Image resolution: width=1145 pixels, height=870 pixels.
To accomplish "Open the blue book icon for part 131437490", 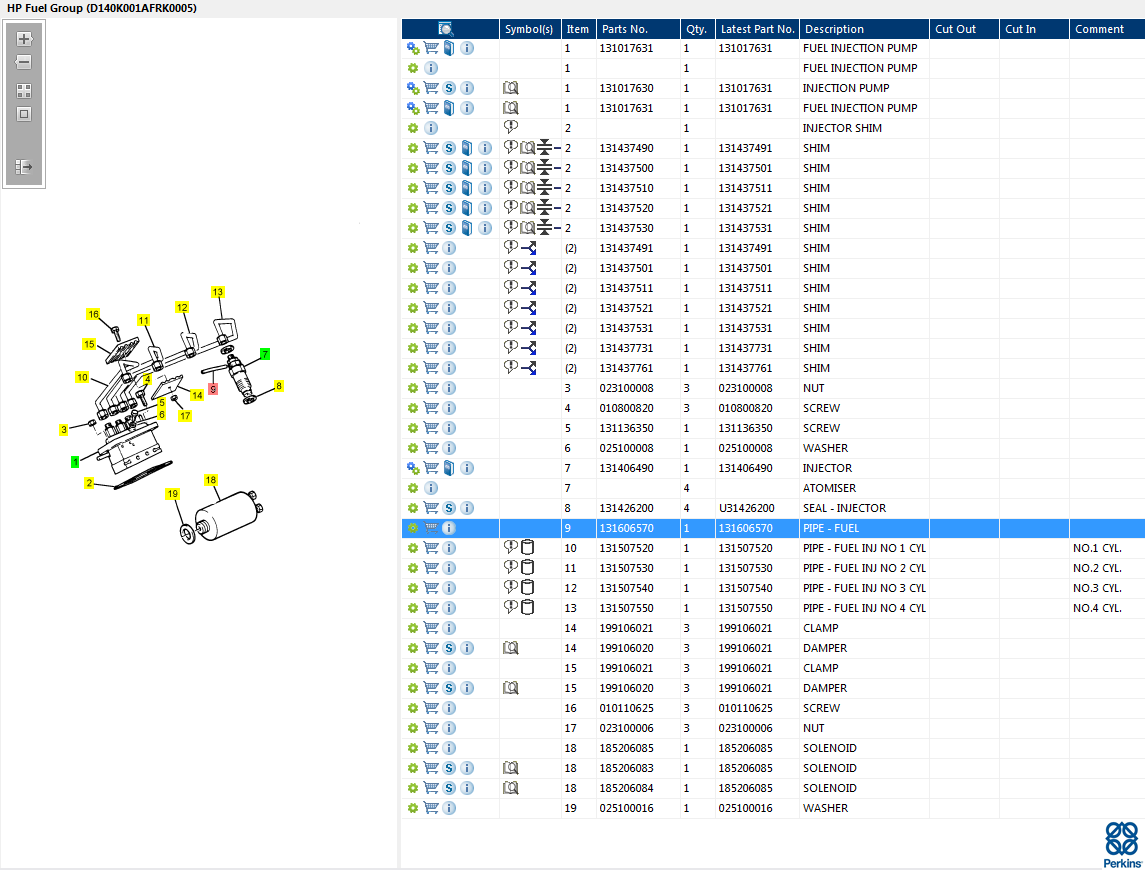I will pyautogui.click(x=467, y=148).
